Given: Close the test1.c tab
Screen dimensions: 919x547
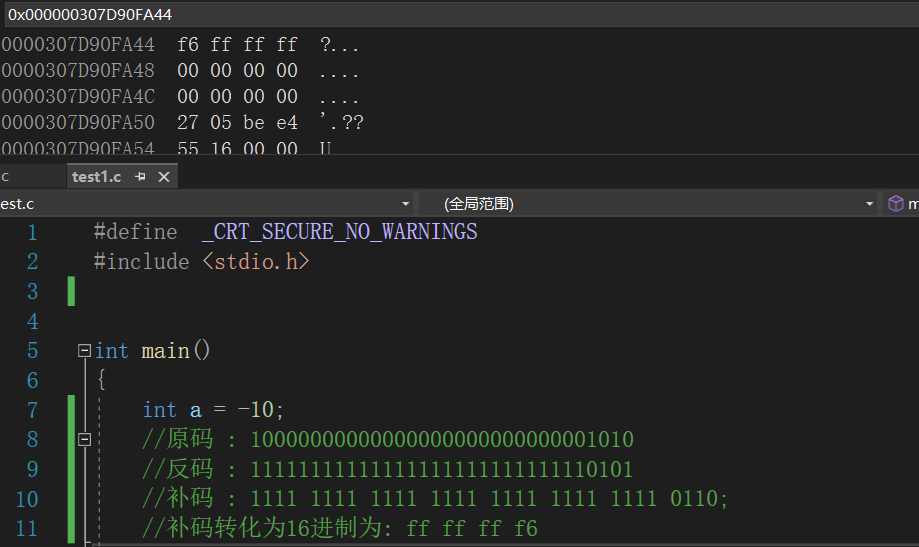Looking at the screenshot, I should tap(164, 176).
